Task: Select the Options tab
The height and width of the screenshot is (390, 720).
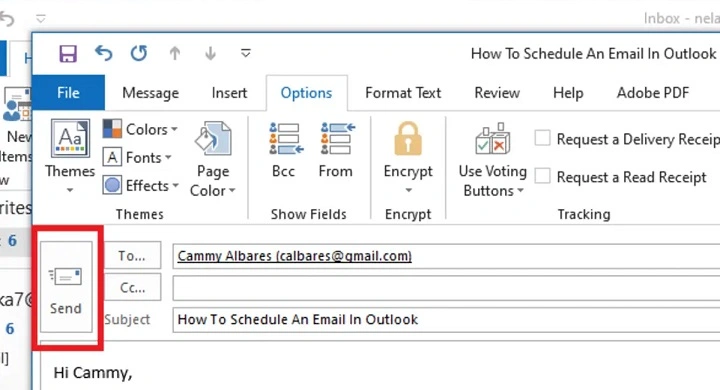Action: point(306,93)
